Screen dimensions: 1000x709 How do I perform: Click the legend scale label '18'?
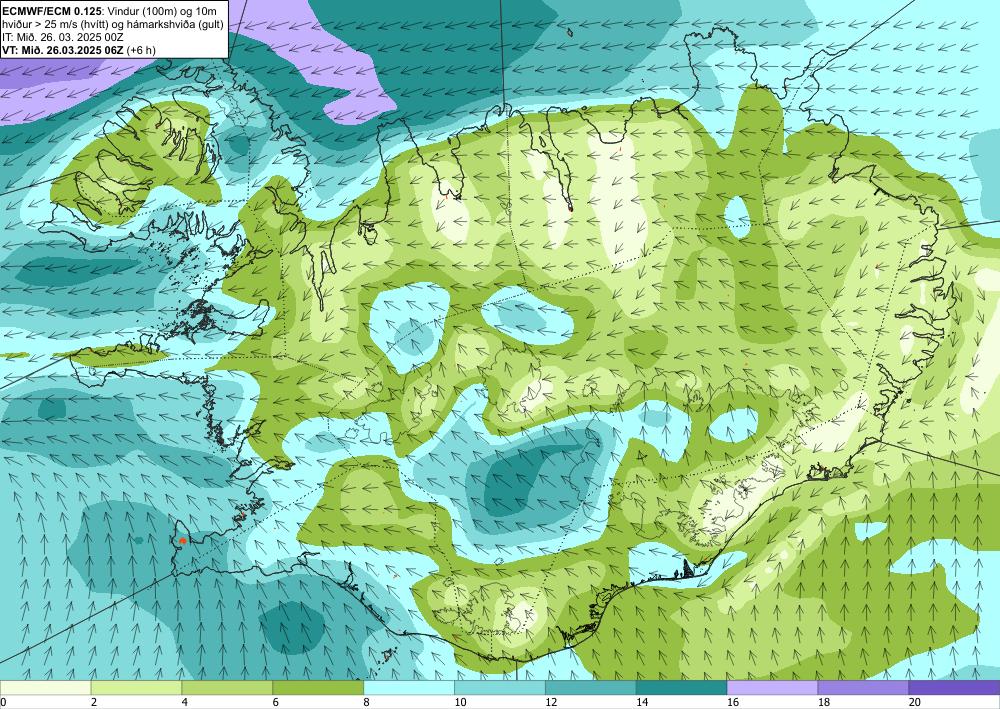tap(823, 702)
